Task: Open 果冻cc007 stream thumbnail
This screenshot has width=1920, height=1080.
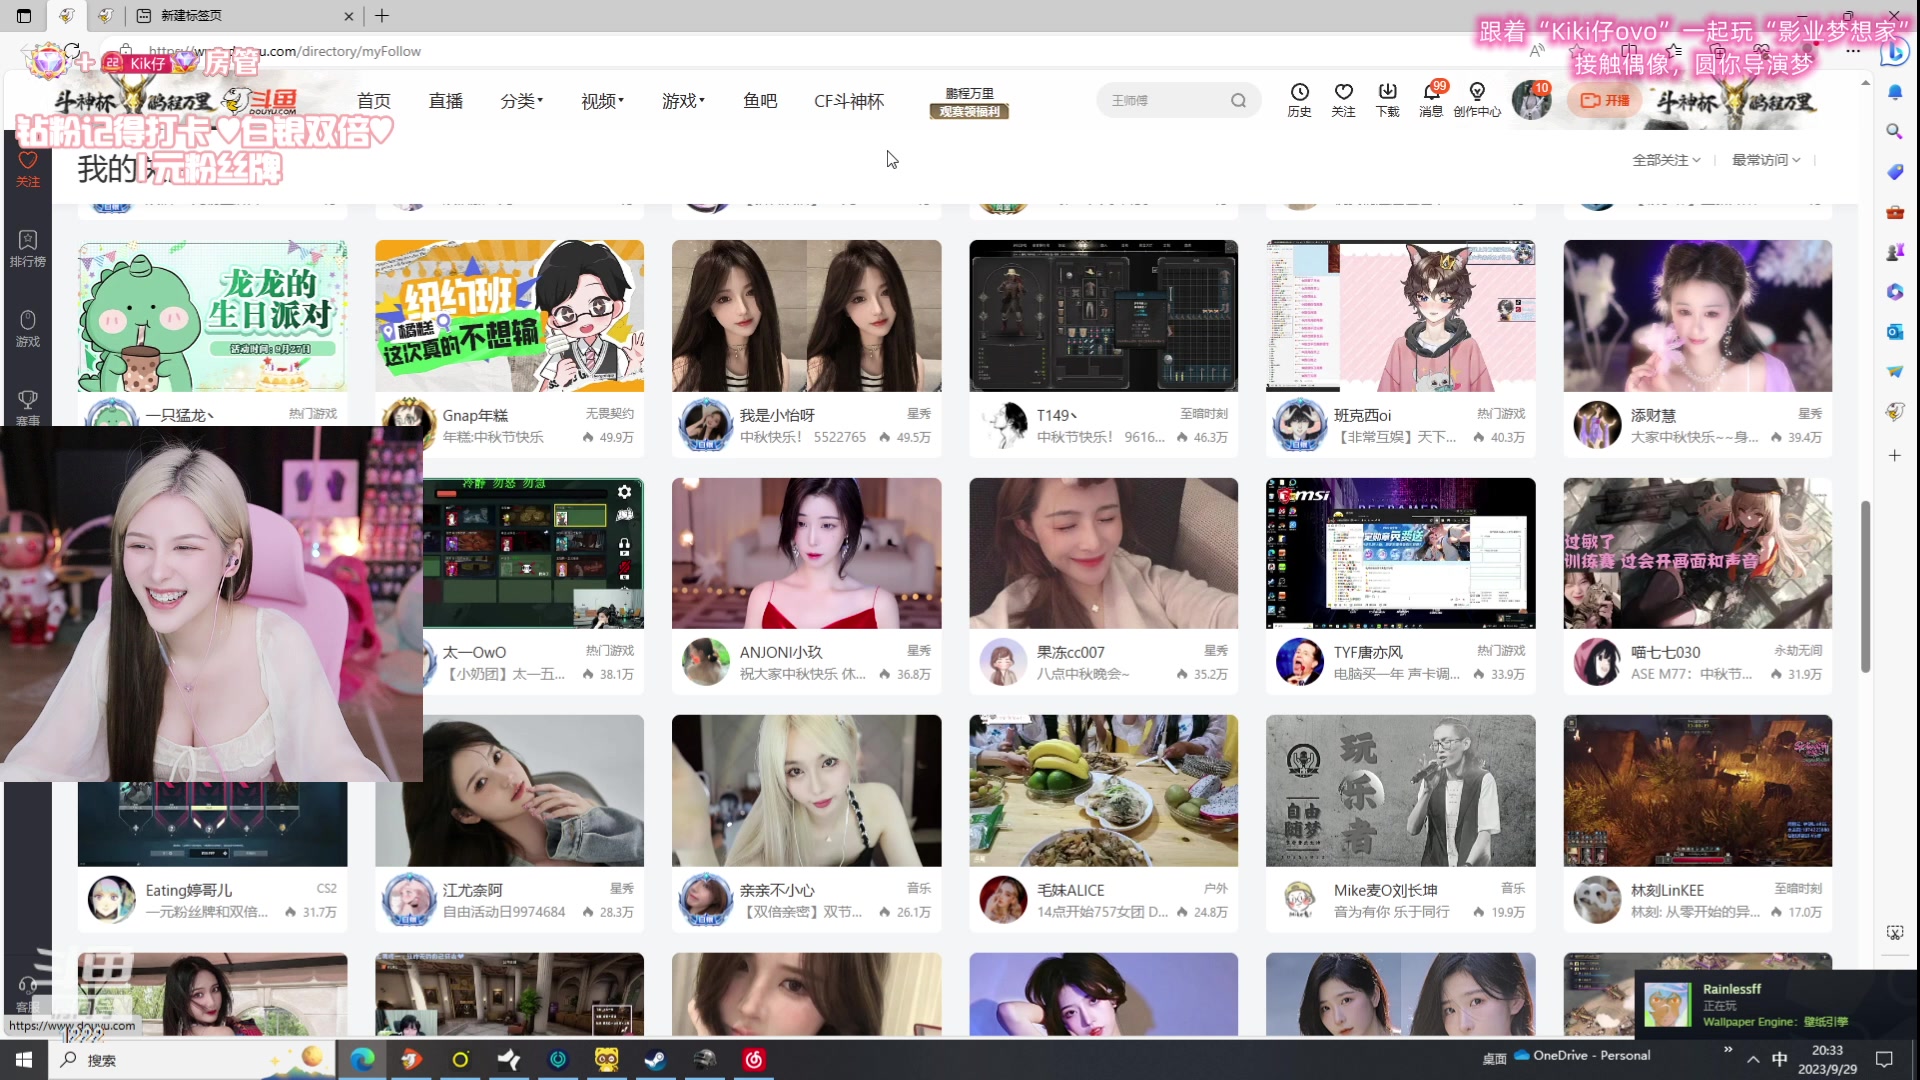Action: (1103, 553)
